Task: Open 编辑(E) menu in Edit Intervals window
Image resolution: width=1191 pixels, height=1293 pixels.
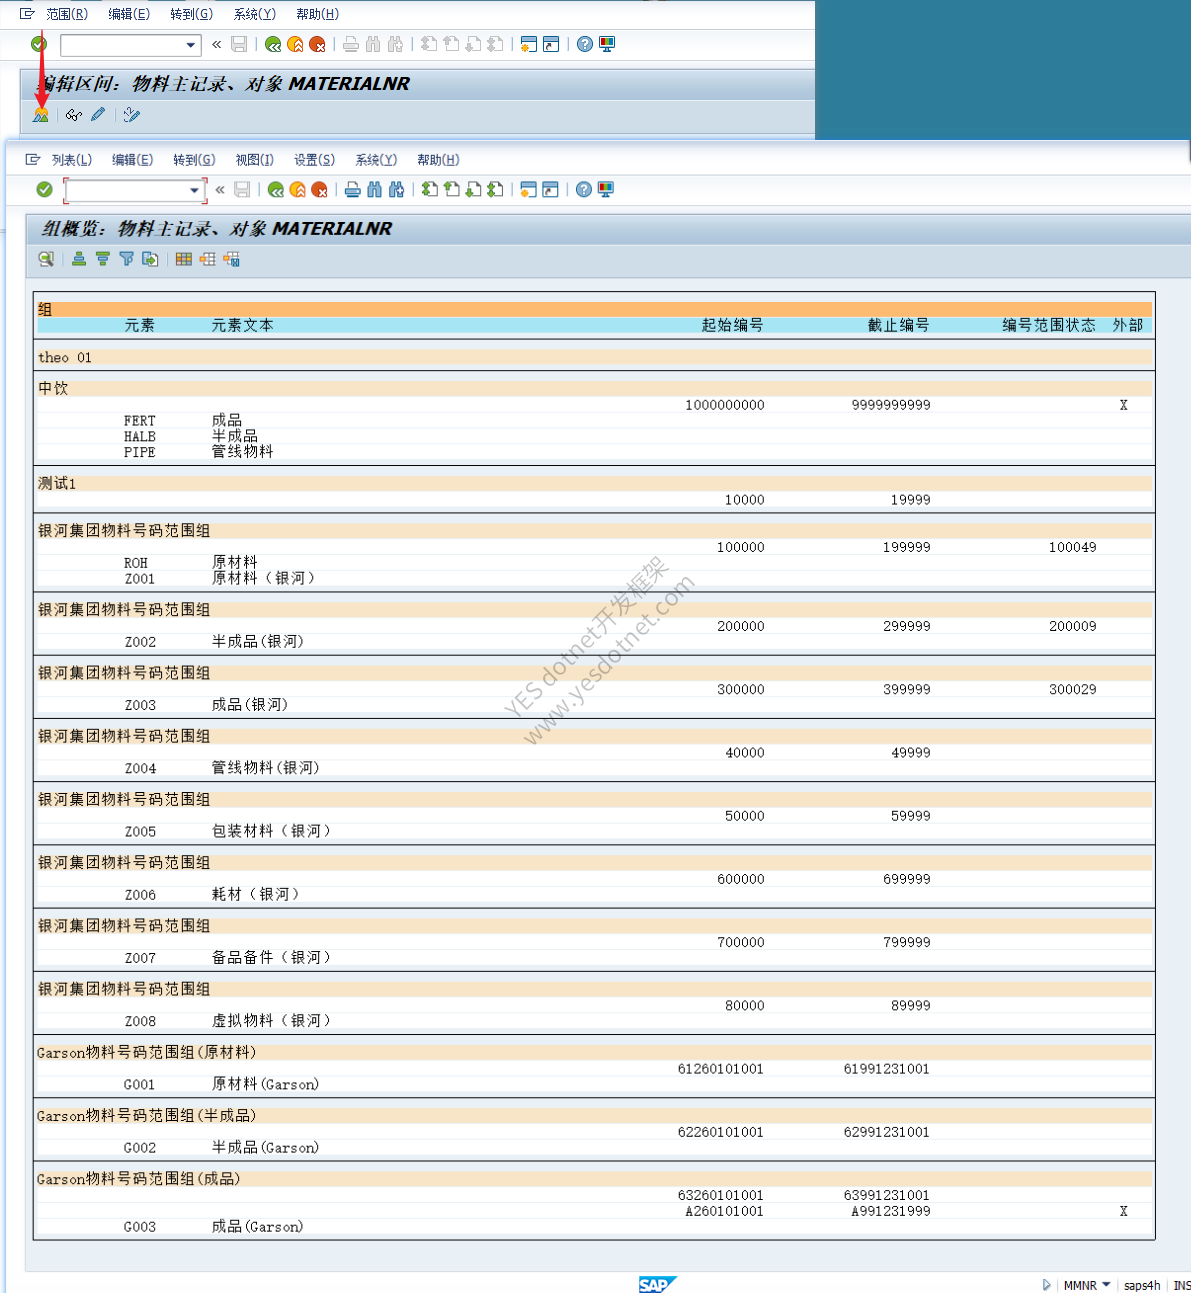Action: pos(129,14)
